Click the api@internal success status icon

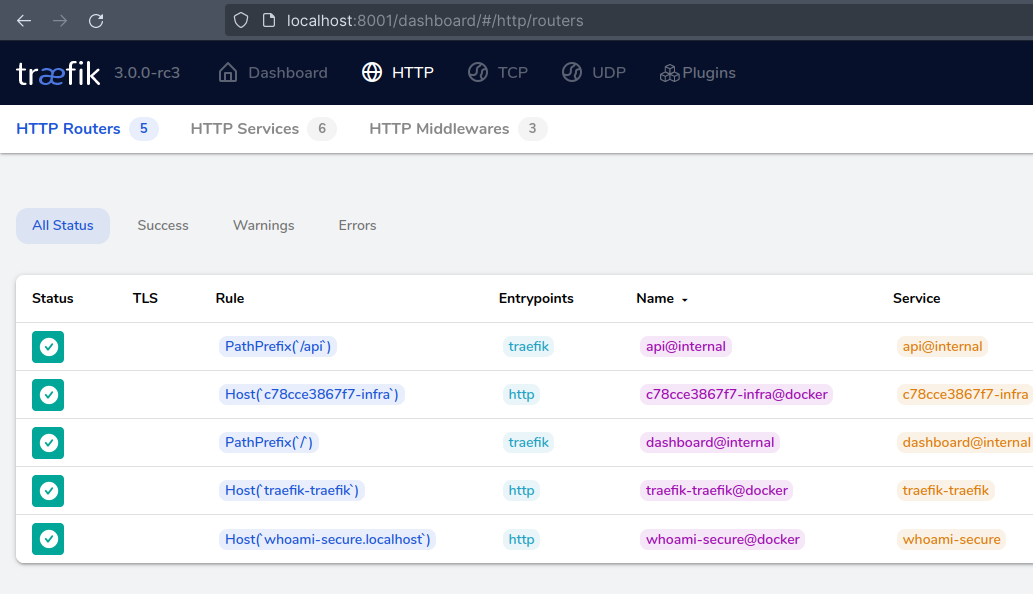(48, 347)
